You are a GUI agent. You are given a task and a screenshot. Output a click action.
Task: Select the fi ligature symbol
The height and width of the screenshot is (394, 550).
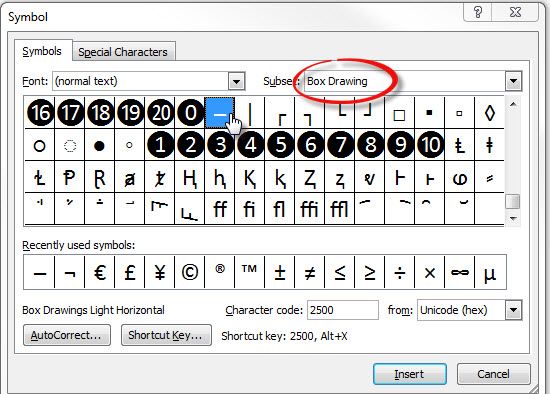(x=250, y=209)
